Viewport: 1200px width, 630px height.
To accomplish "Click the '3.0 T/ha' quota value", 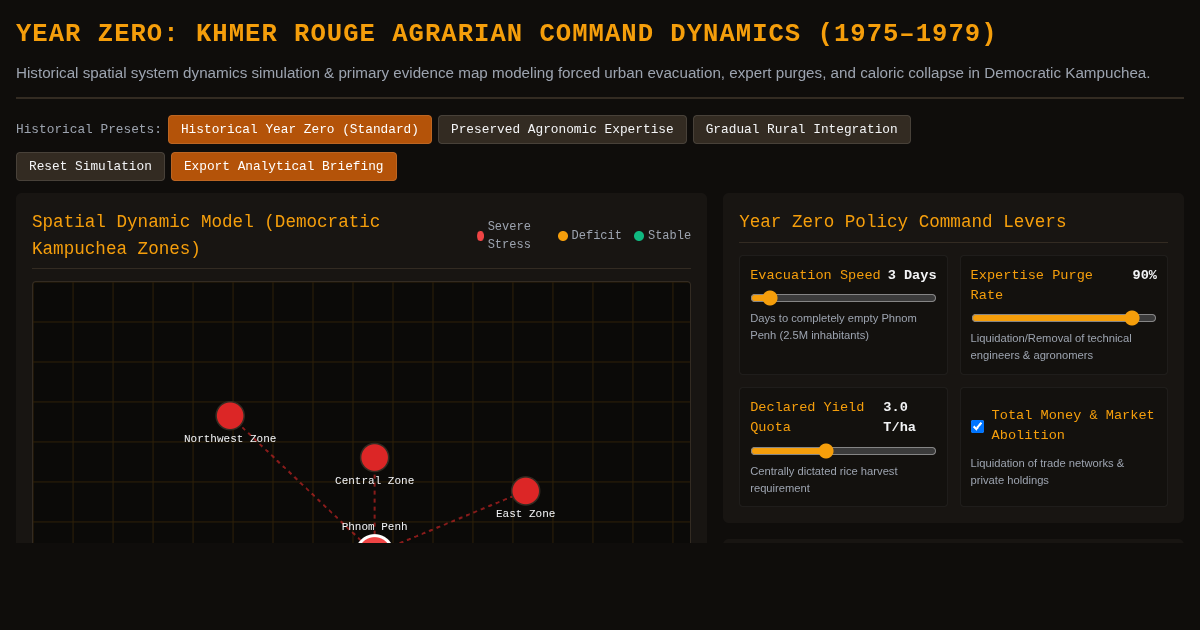I will tap(899, 417).
